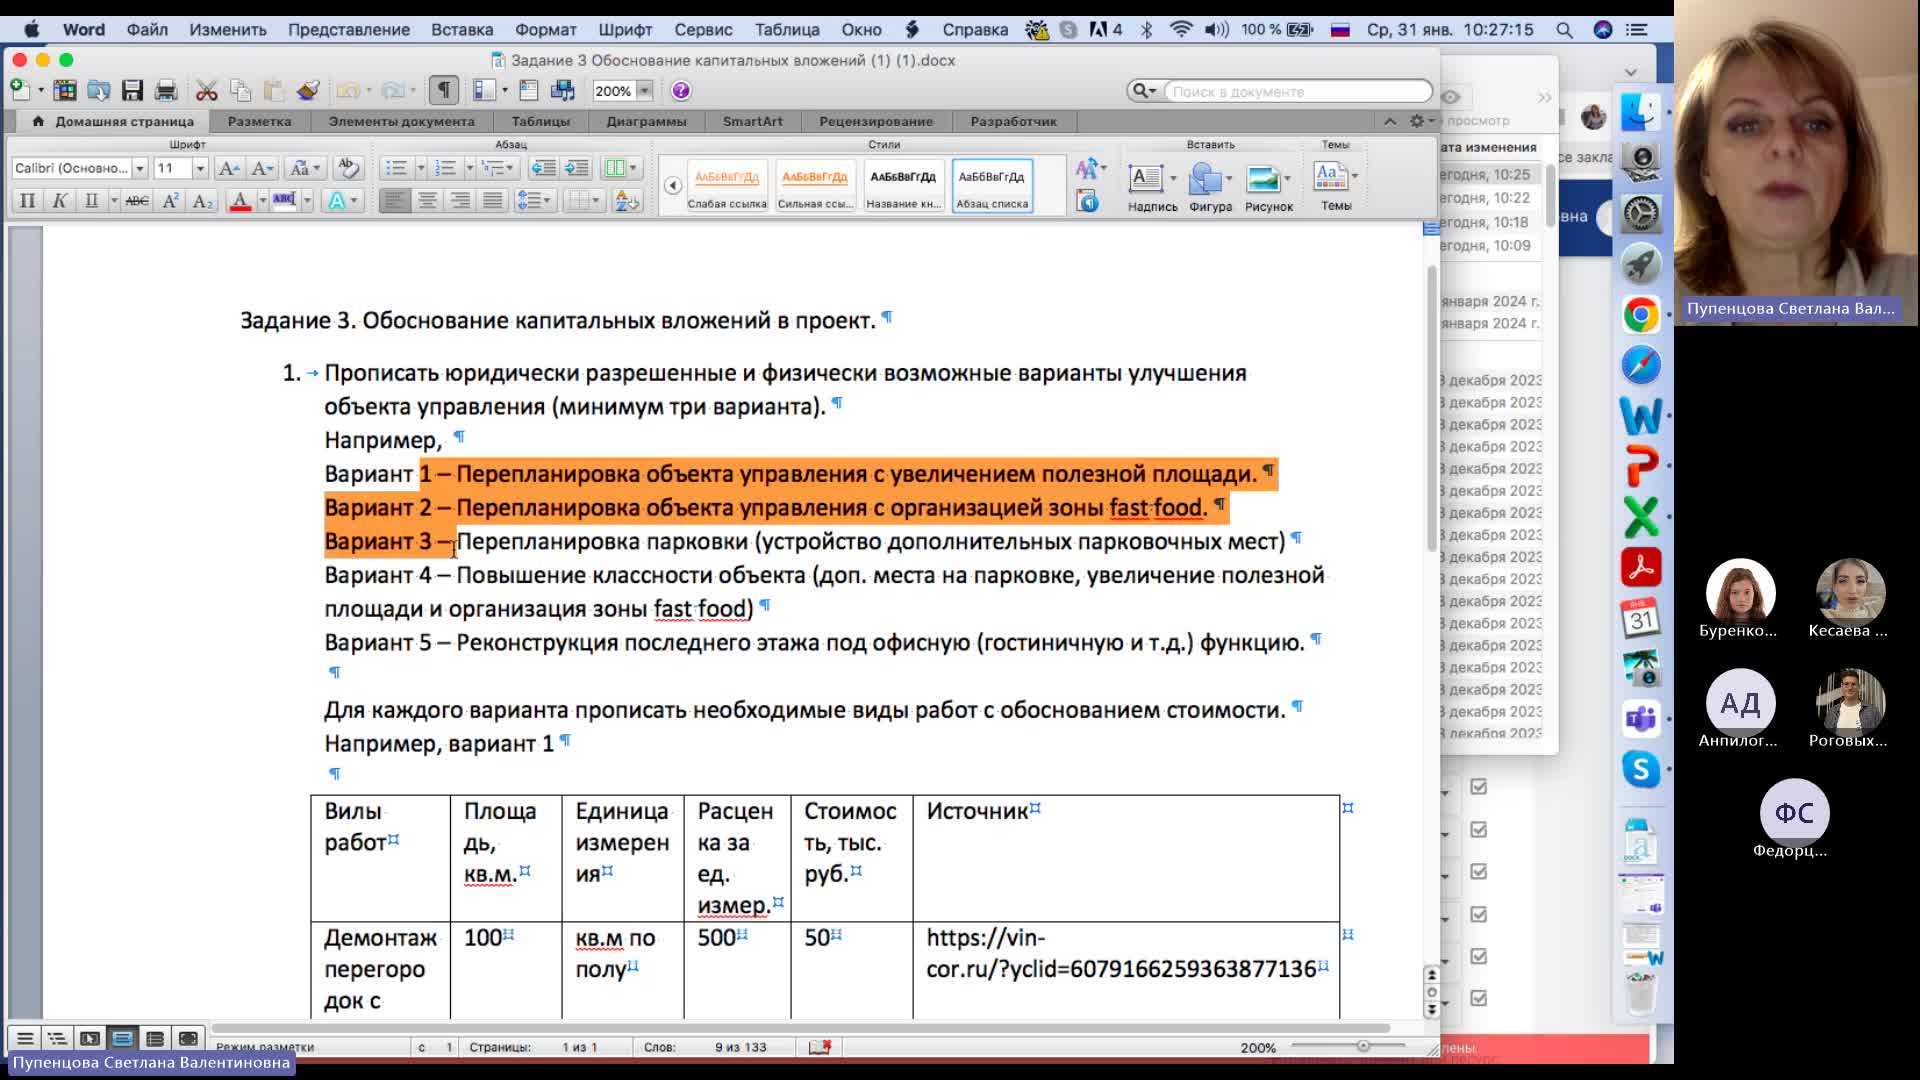Screen dimensions: 1920x1080
Task: Open the borders dropdown
Action: 582,201
